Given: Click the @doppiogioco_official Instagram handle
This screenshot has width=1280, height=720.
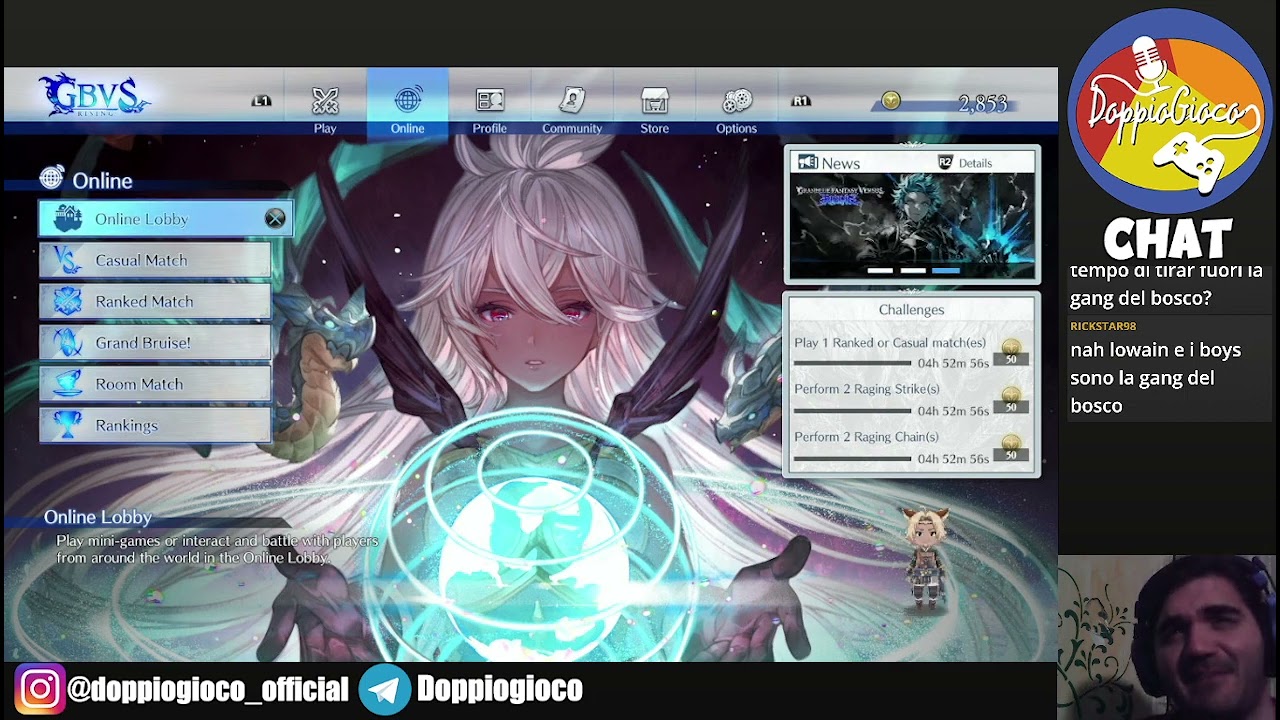Looking at the screenshot, I should 208,690.
